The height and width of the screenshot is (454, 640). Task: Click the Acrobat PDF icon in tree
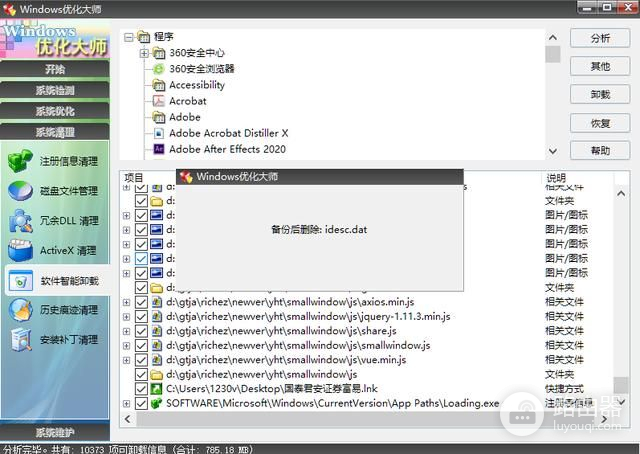(158, 101)
